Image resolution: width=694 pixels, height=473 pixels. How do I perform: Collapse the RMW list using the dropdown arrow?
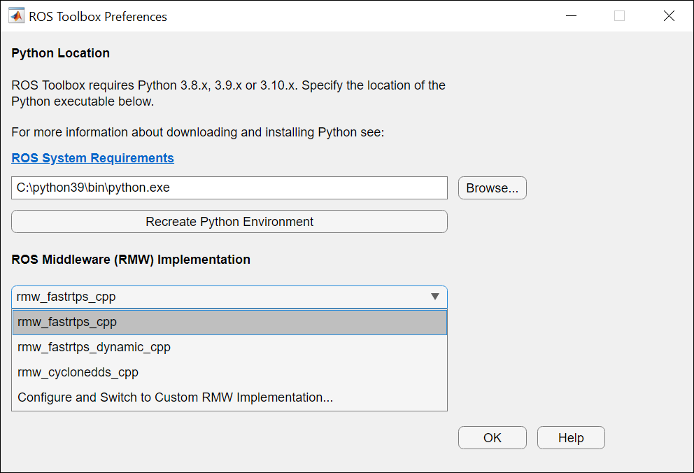coord(434,297)
